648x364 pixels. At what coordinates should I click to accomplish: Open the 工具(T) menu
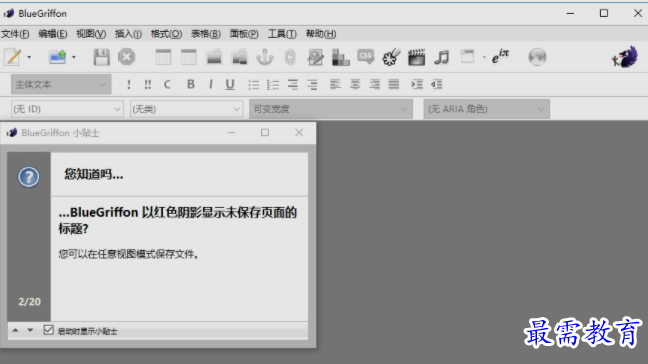click(282, 34)
